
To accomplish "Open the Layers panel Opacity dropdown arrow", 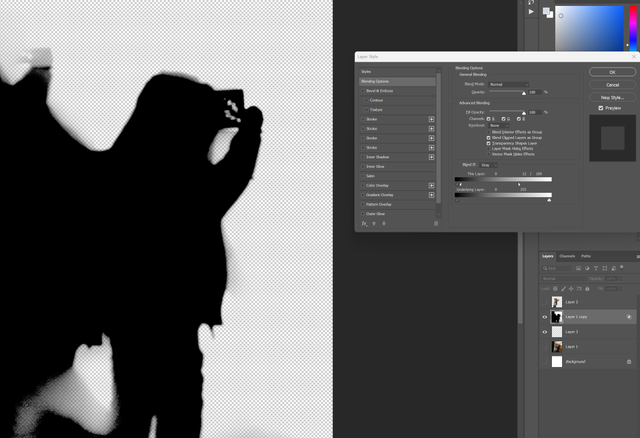I will 620,279.
